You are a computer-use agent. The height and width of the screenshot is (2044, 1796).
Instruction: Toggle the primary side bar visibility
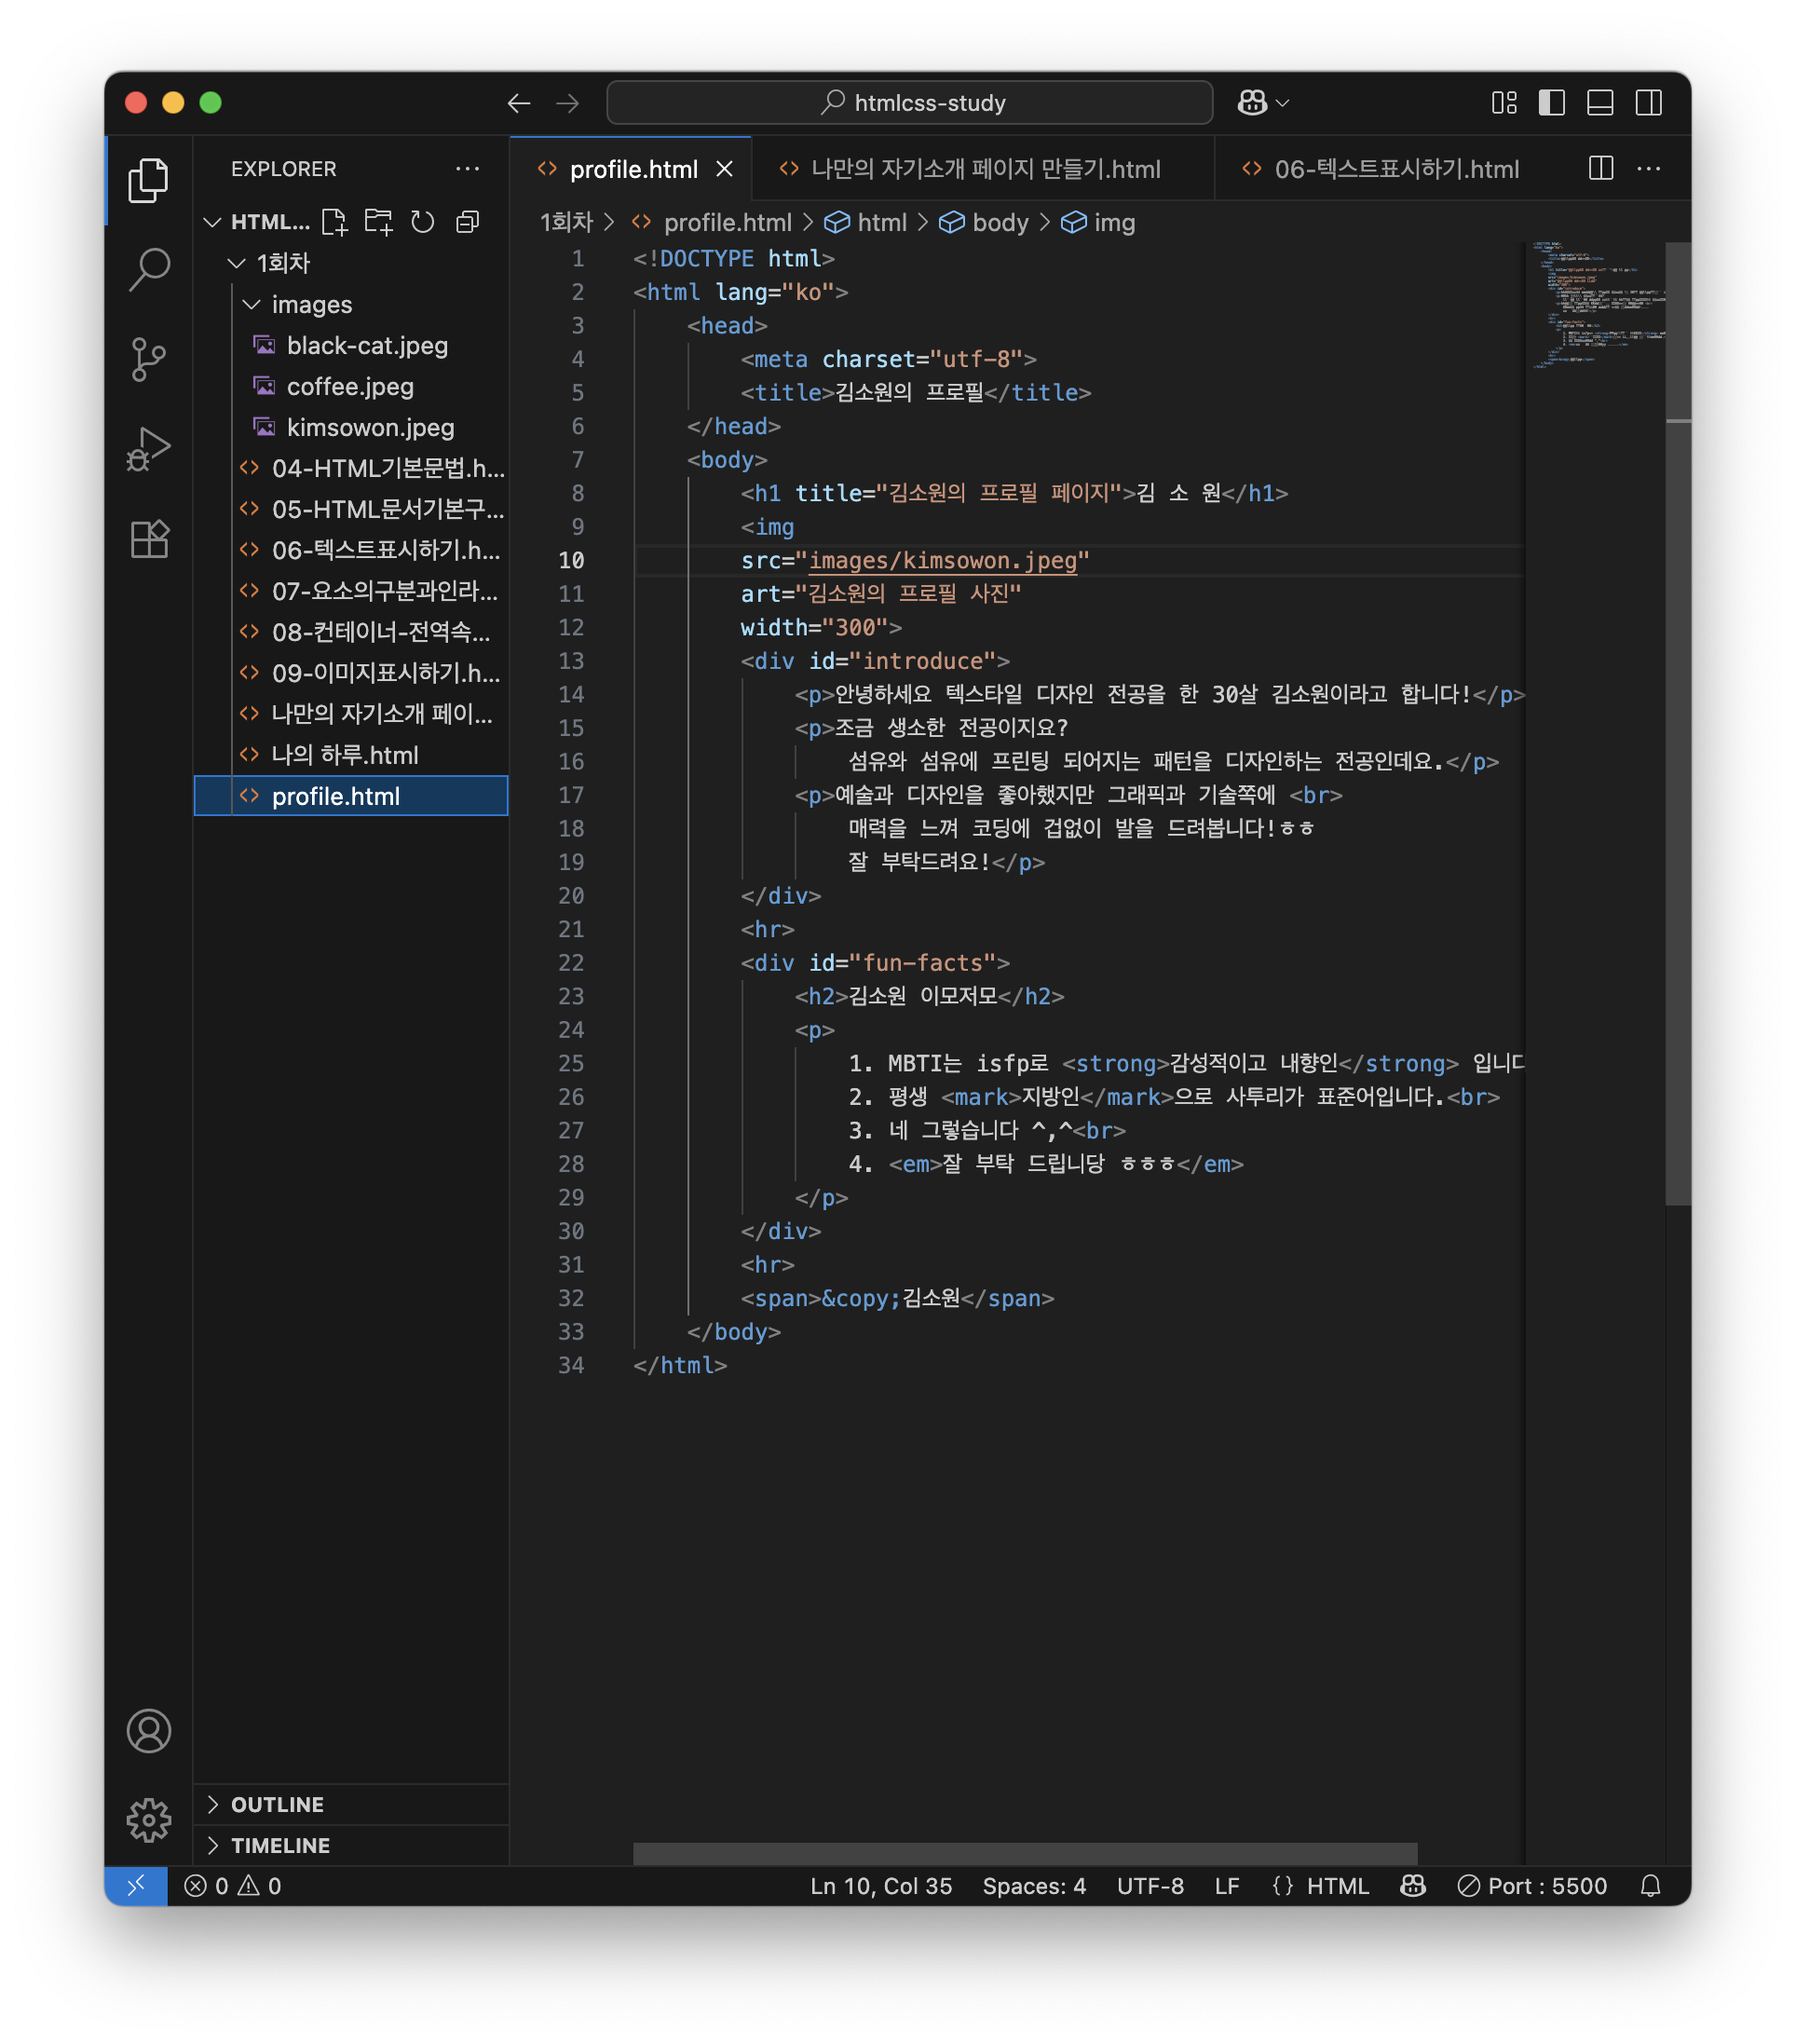click(1551, 103)
